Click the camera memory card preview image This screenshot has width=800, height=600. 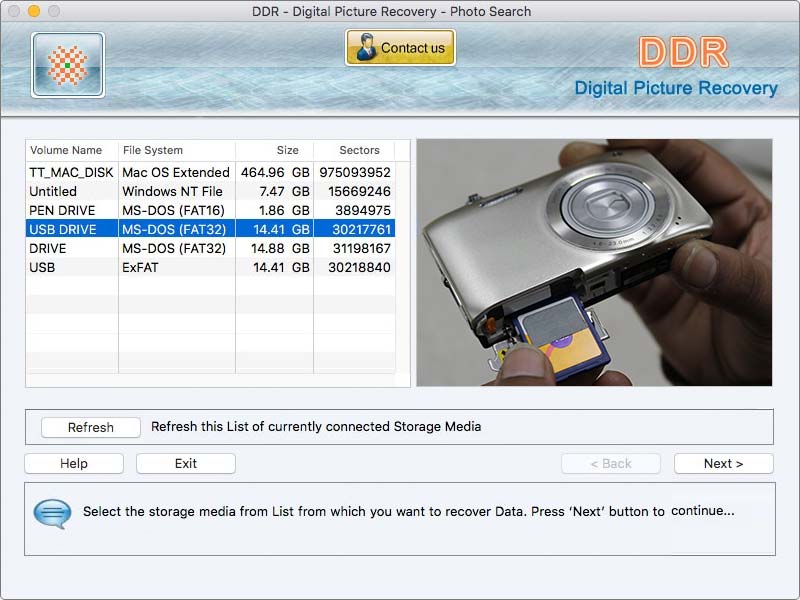pos(594,262)
